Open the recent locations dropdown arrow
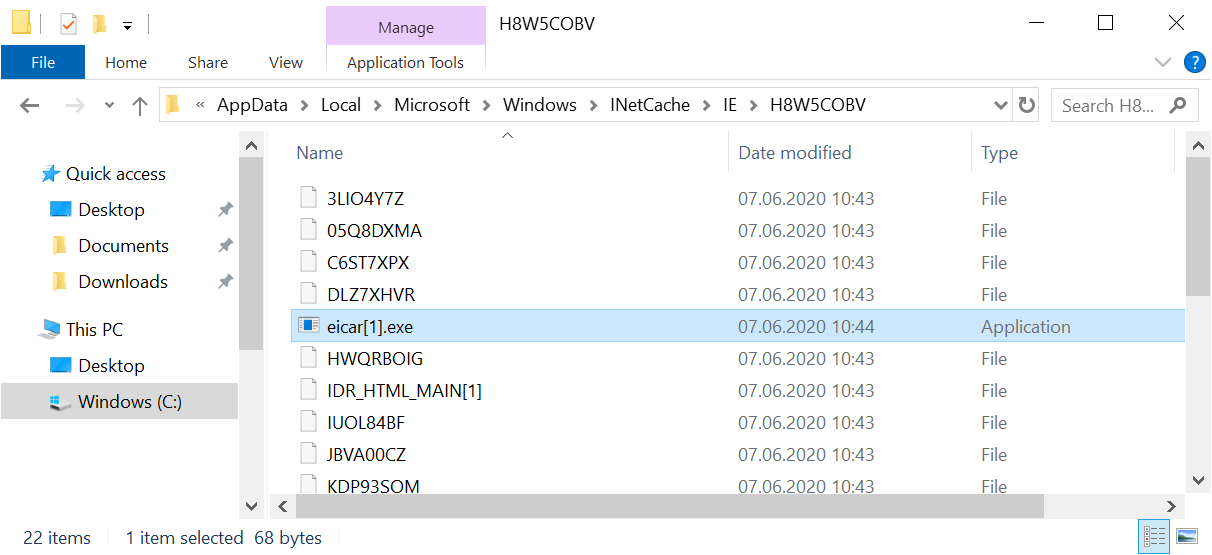Image resolution: width=1212 pixels, height=555 pixels. click(x=109, y=105)
